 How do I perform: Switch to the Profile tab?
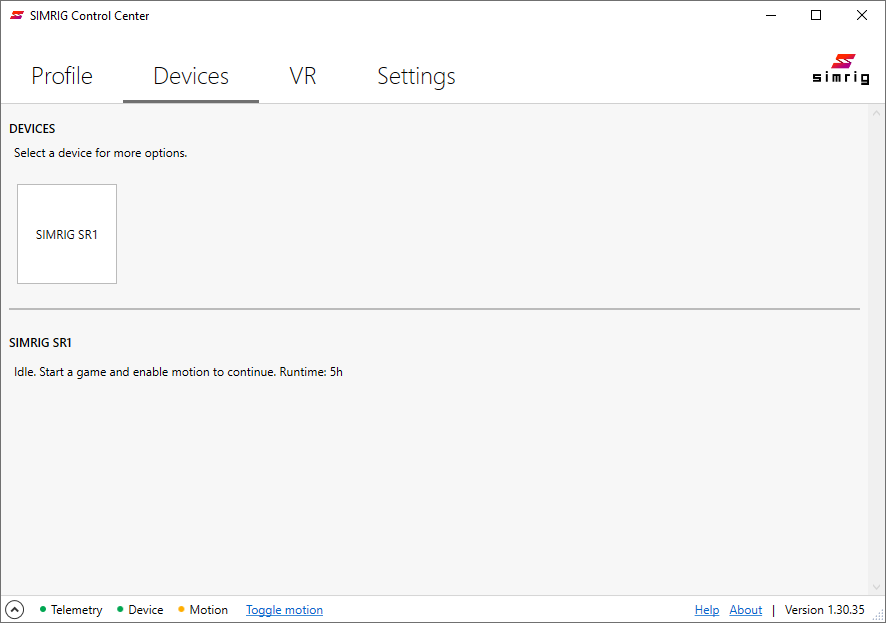click(61, 76)
